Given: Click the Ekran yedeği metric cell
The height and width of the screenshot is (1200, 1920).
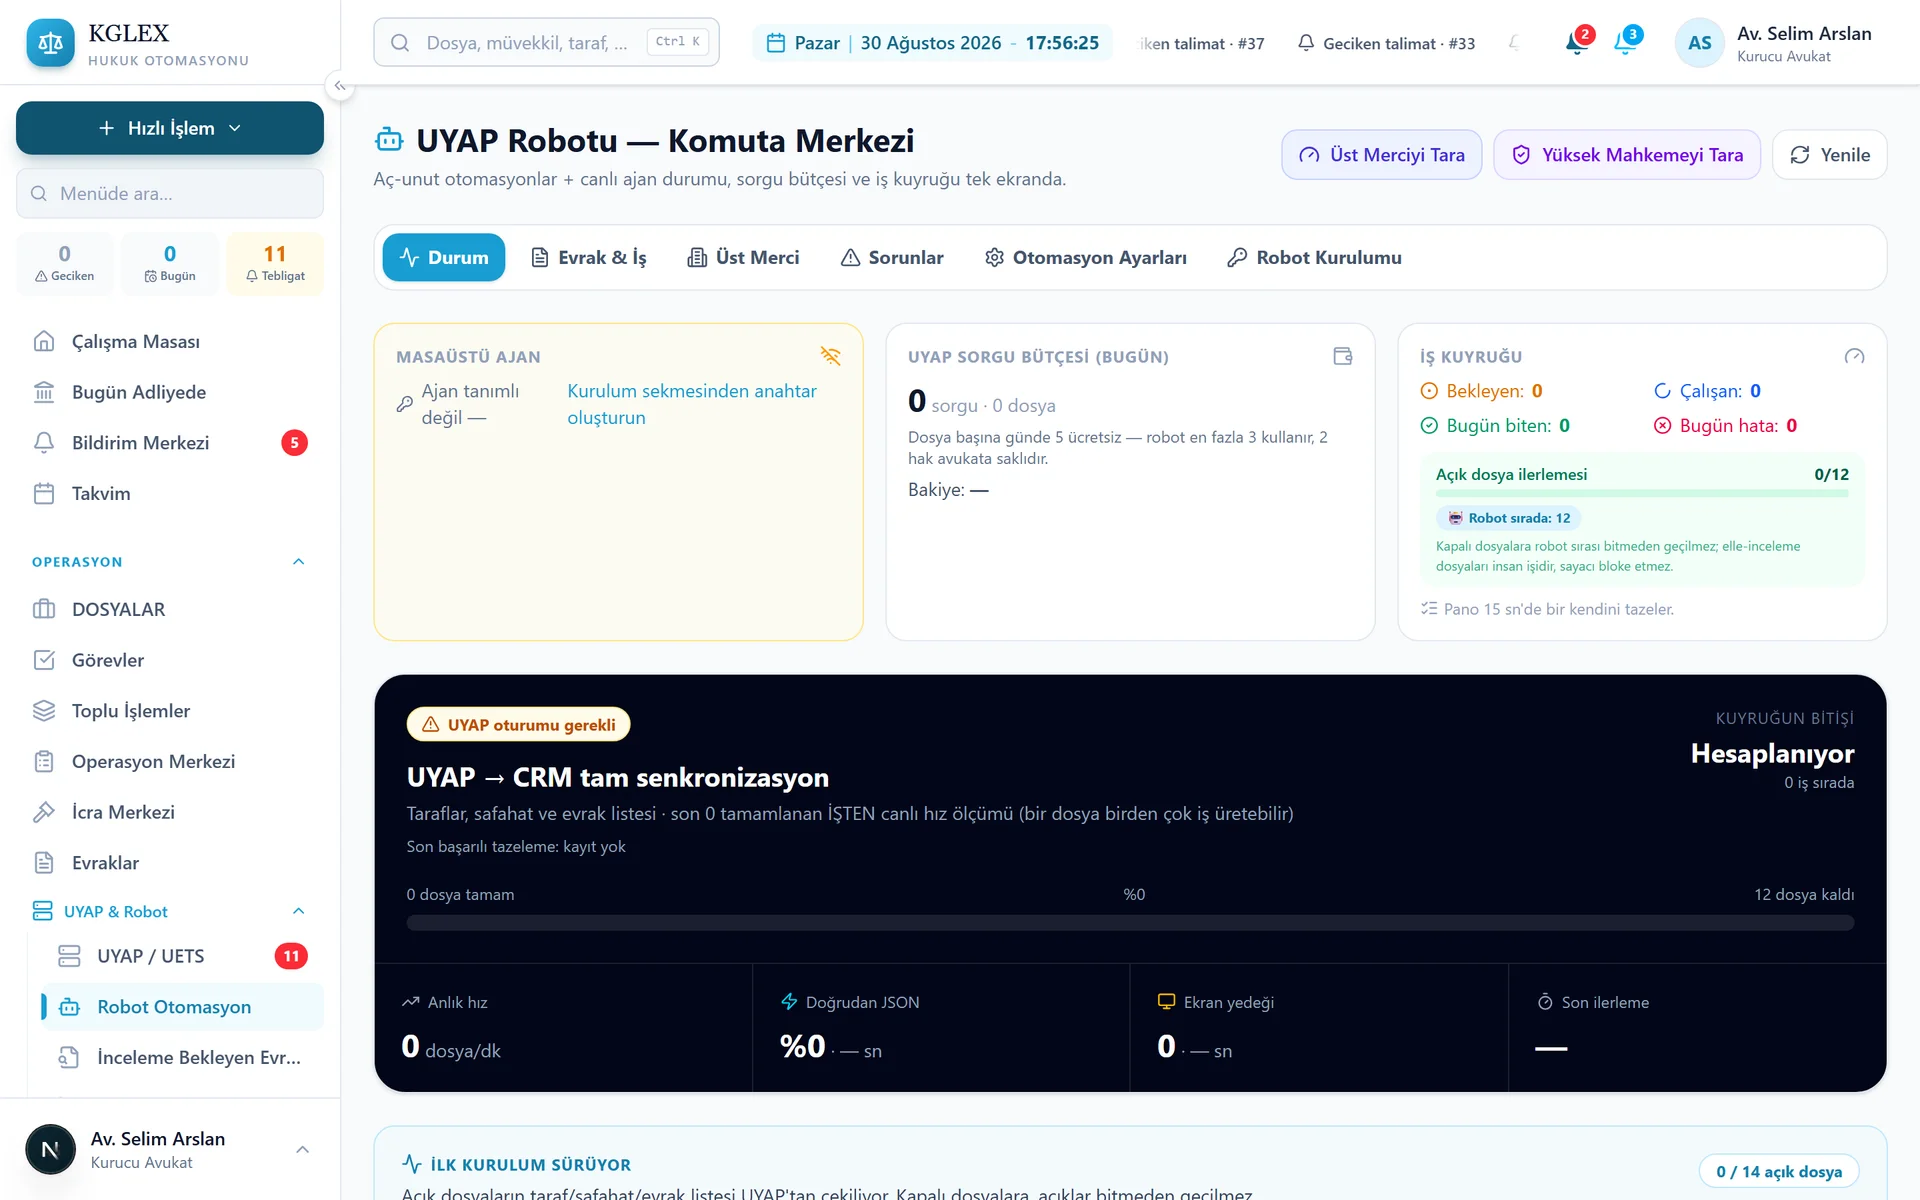Looking at the screenshot, I should pyautogui.click(x=1319, y=1028).
